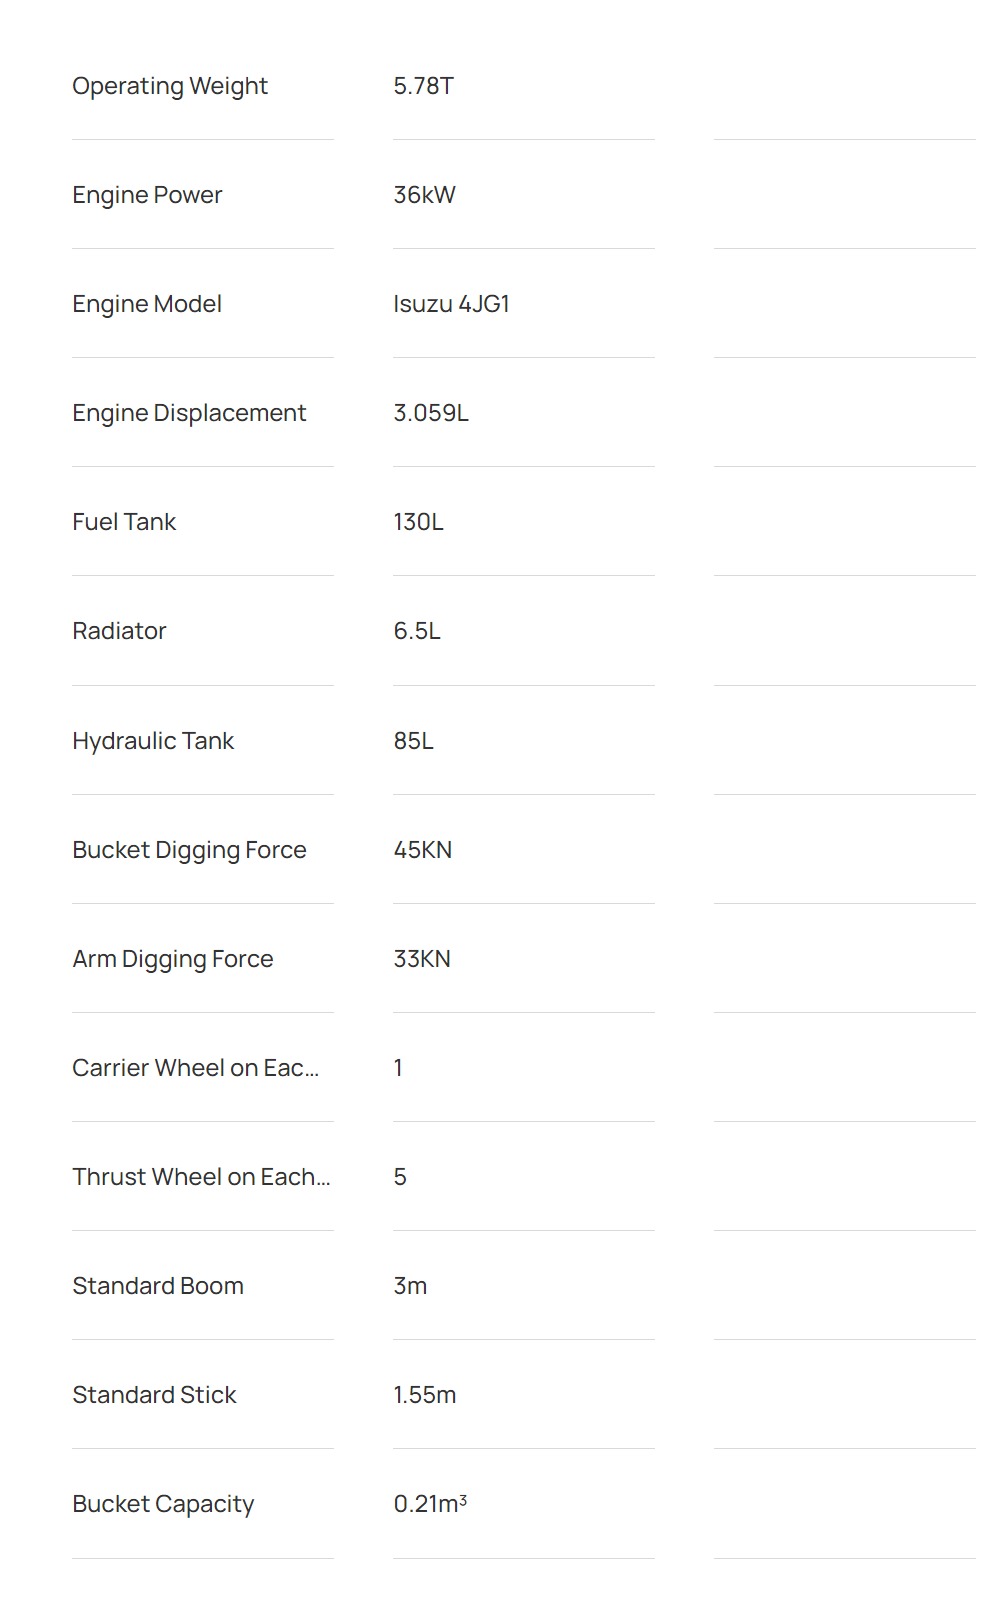Click the 5.78T weight value
Viewport: 999px width, 1623px height.
pyautogui.click(x=423, y=86)
